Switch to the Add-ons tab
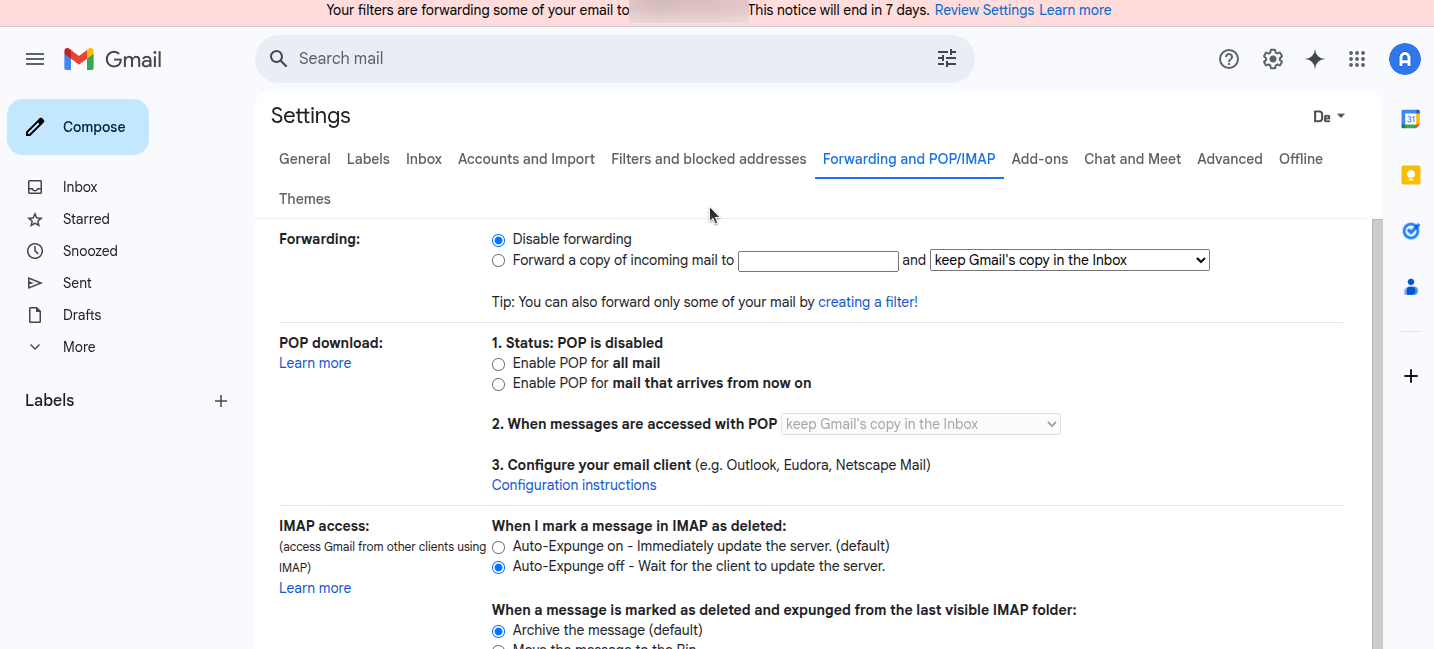Viewport: 1434px width, 649px height. pos(1040,159)
